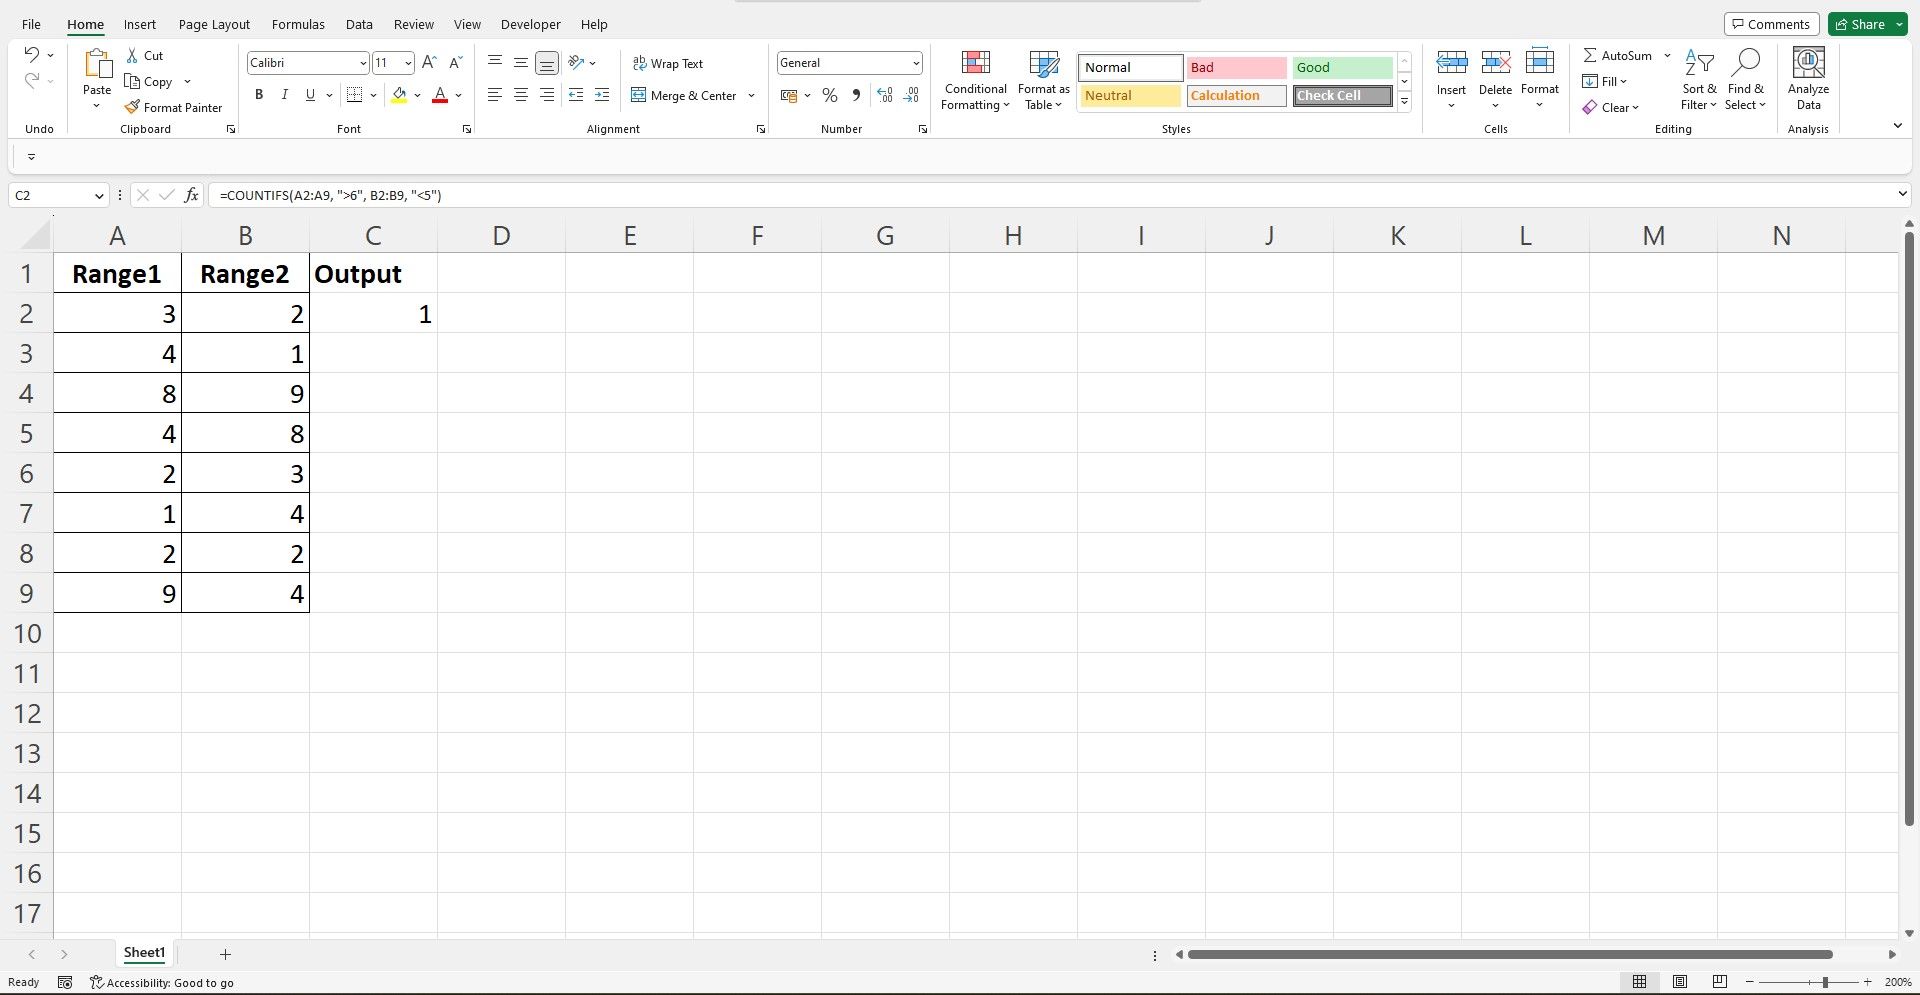
Task: Open the font name dropdown
Action: [x=362, y=62]
